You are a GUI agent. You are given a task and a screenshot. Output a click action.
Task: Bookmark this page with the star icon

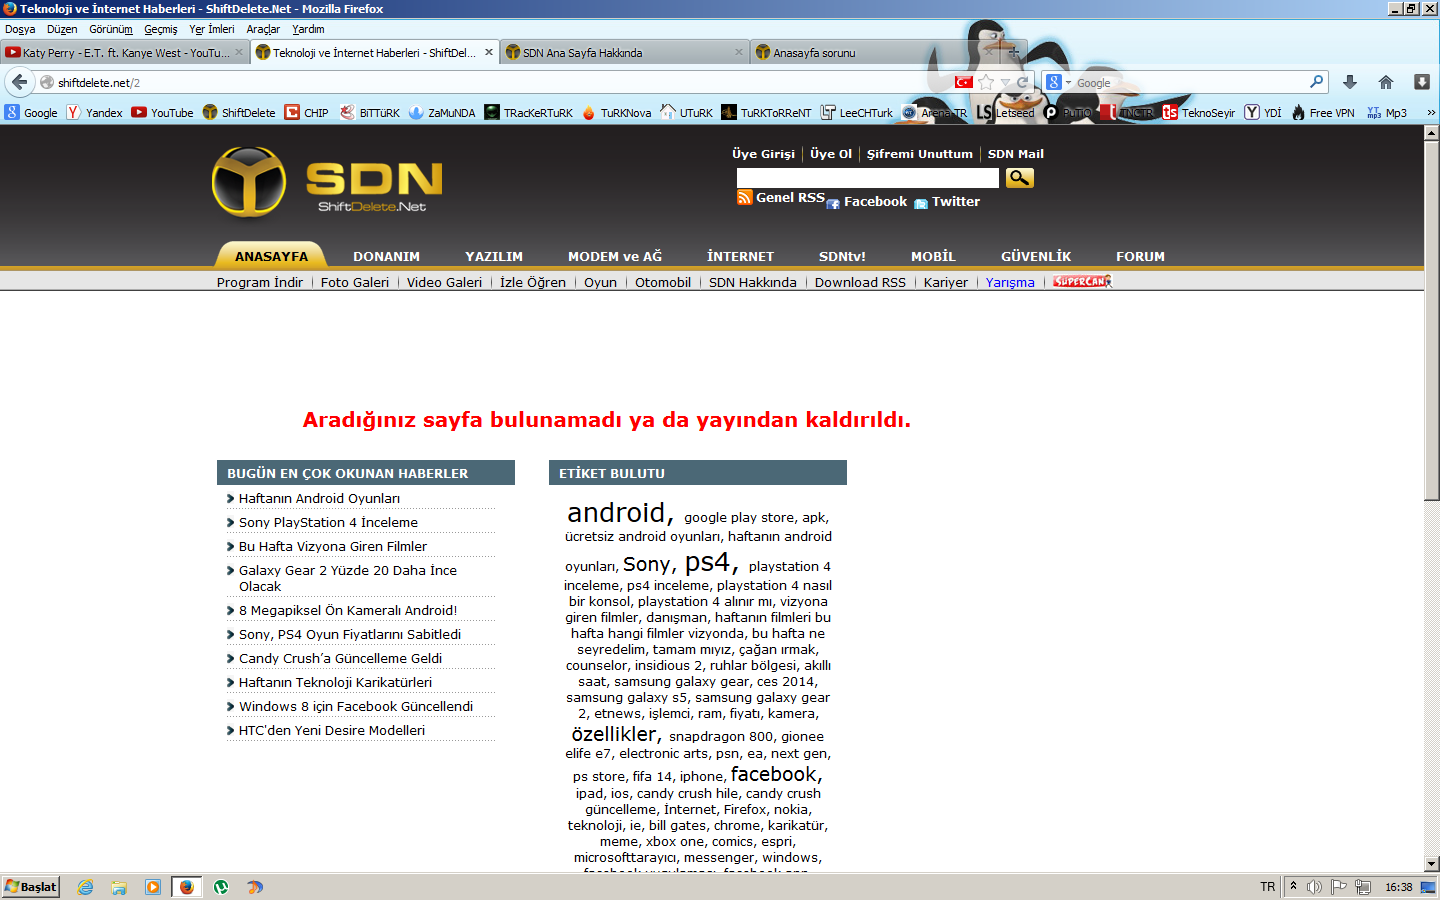[x=986, y=82]
